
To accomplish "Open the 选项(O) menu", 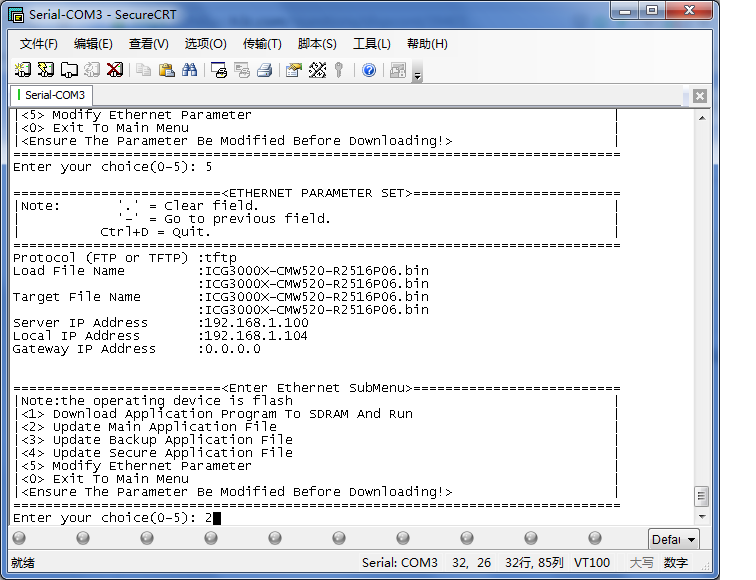I will 205,44.
